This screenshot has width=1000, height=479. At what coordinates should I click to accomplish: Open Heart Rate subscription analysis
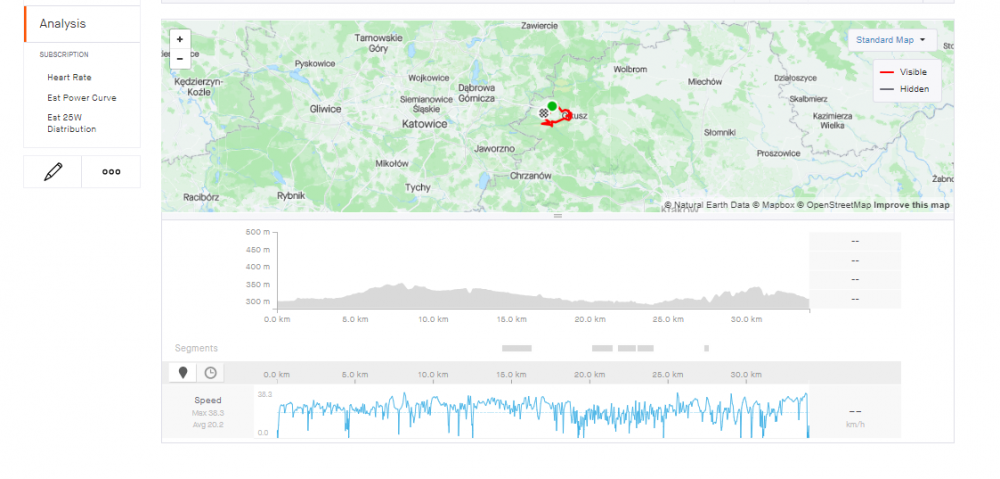[69, 77]
